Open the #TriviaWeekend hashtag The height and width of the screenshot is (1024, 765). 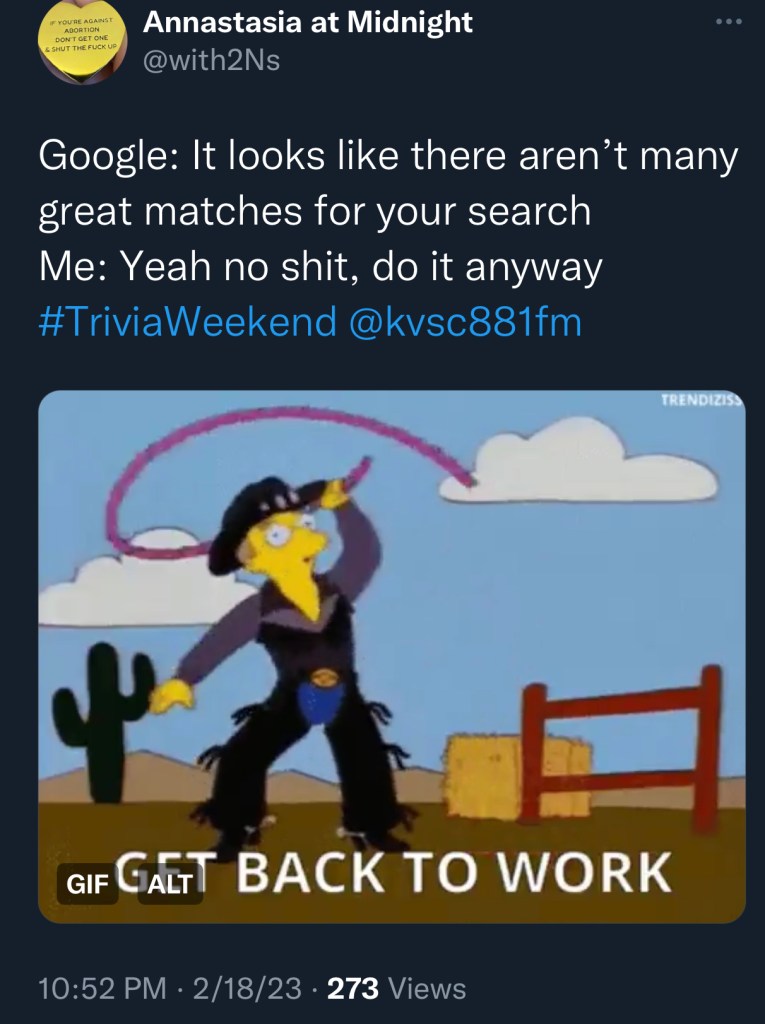point(188,323)
